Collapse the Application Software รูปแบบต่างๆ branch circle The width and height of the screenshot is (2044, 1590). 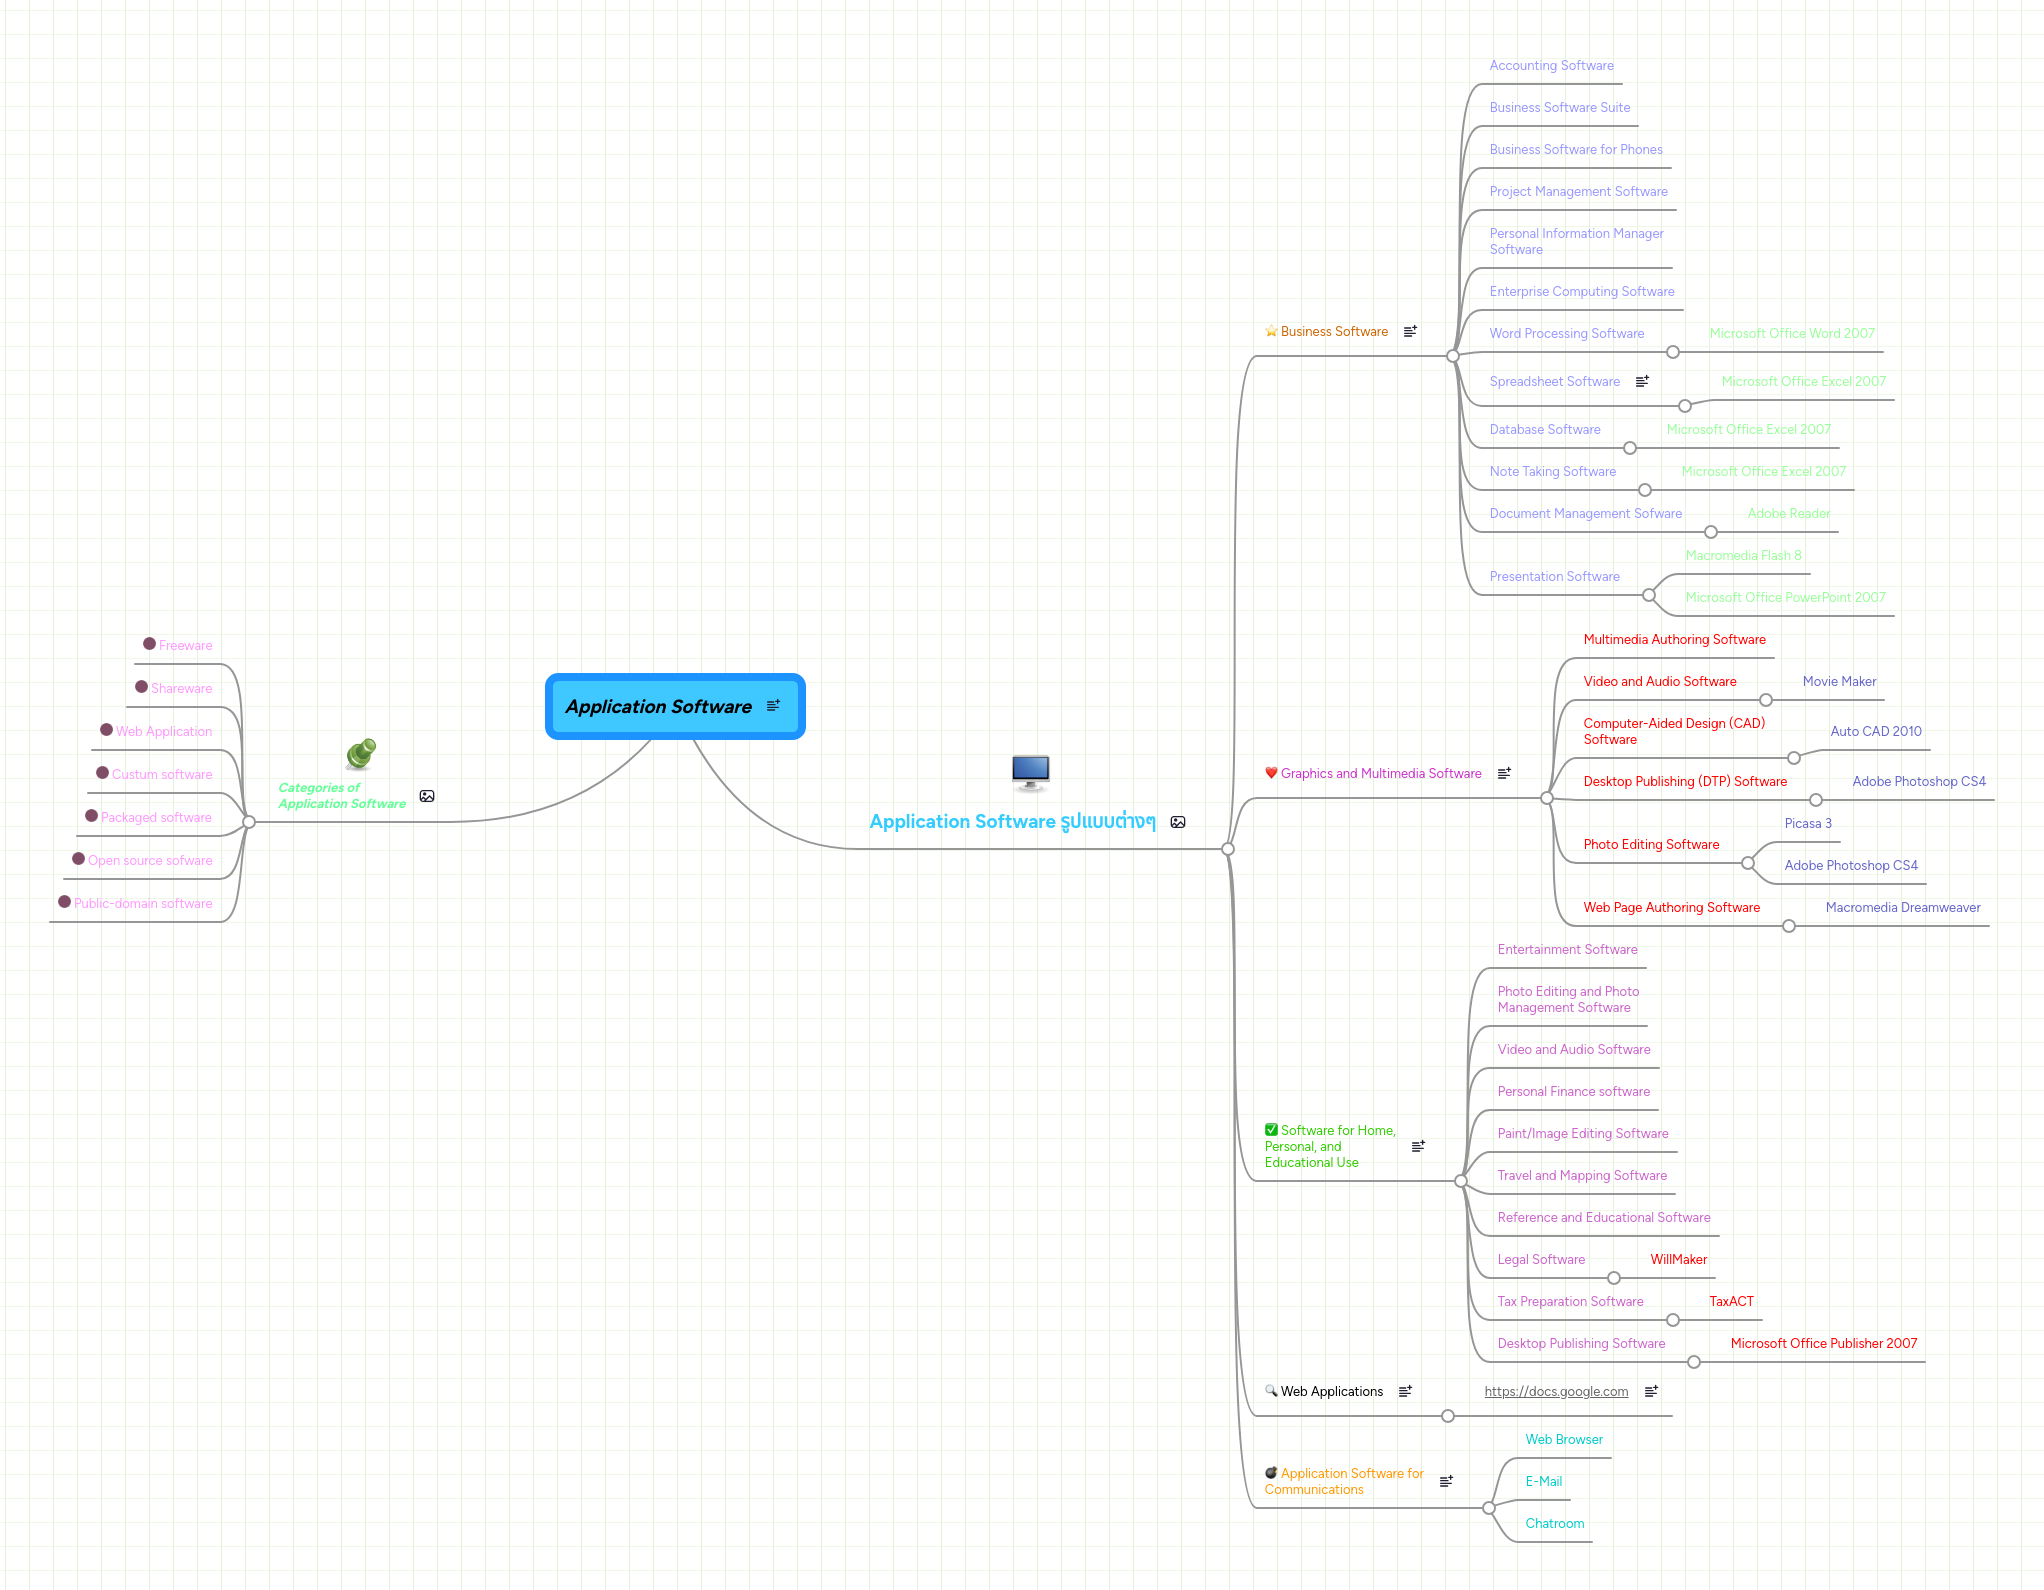[x=1228, y=849]
